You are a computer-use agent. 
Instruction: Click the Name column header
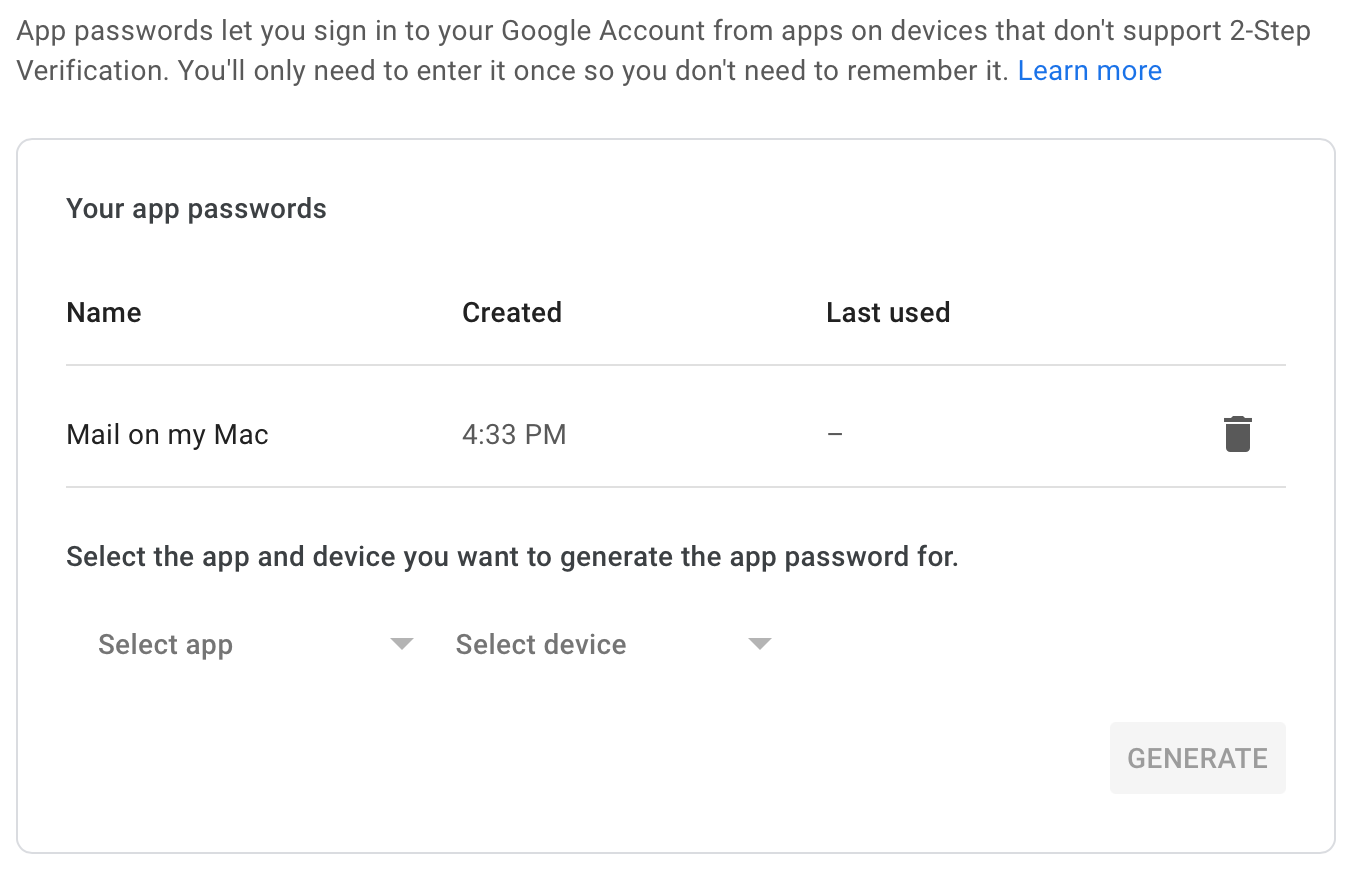pos(104,313)
